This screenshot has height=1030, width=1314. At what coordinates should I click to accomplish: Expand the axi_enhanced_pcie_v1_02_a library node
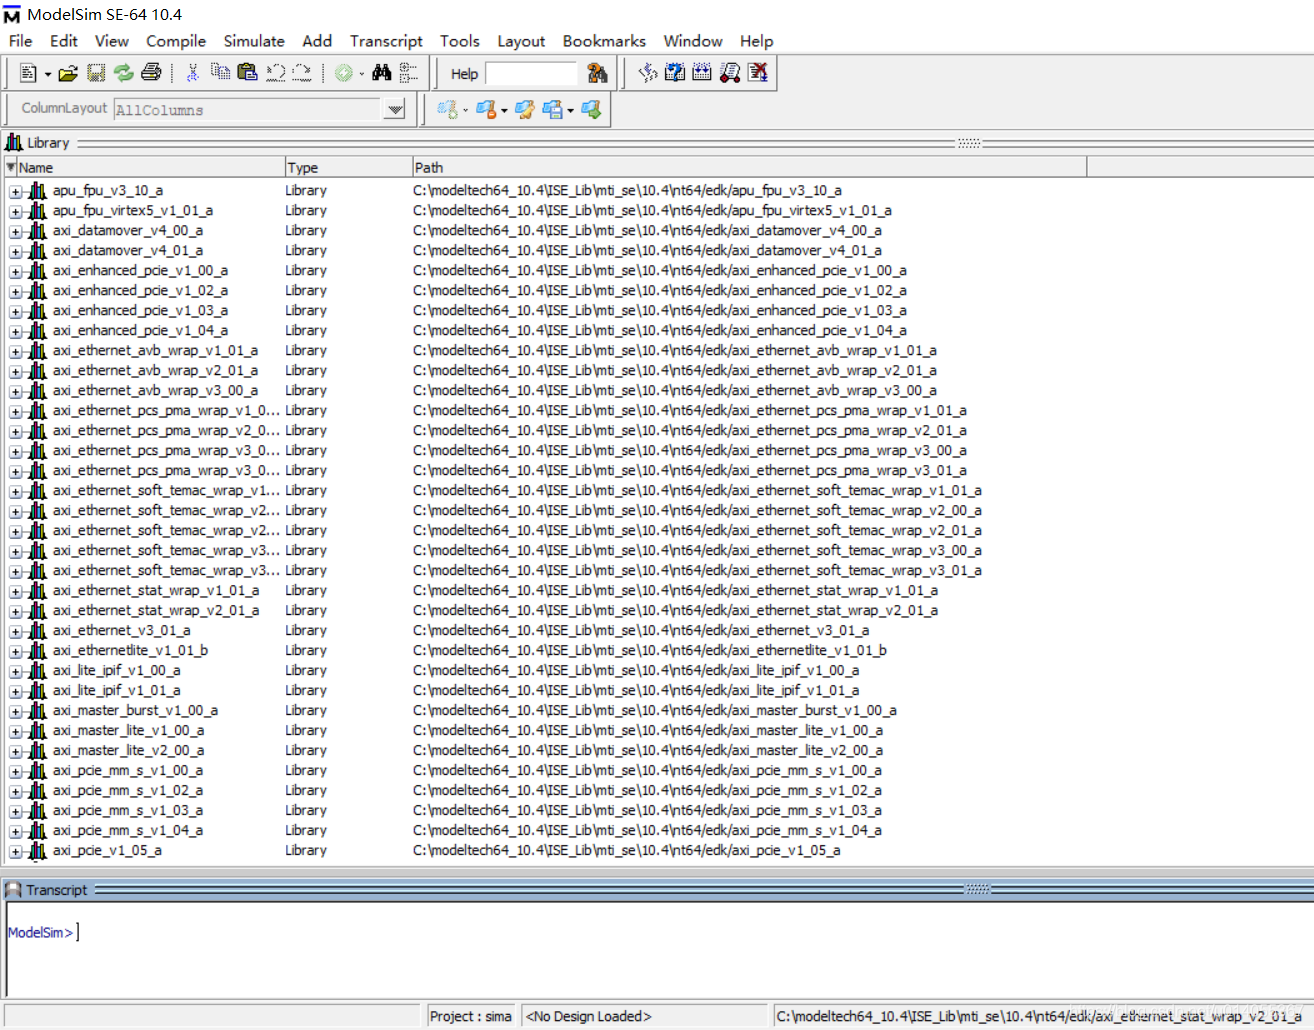tap(15, 291)
